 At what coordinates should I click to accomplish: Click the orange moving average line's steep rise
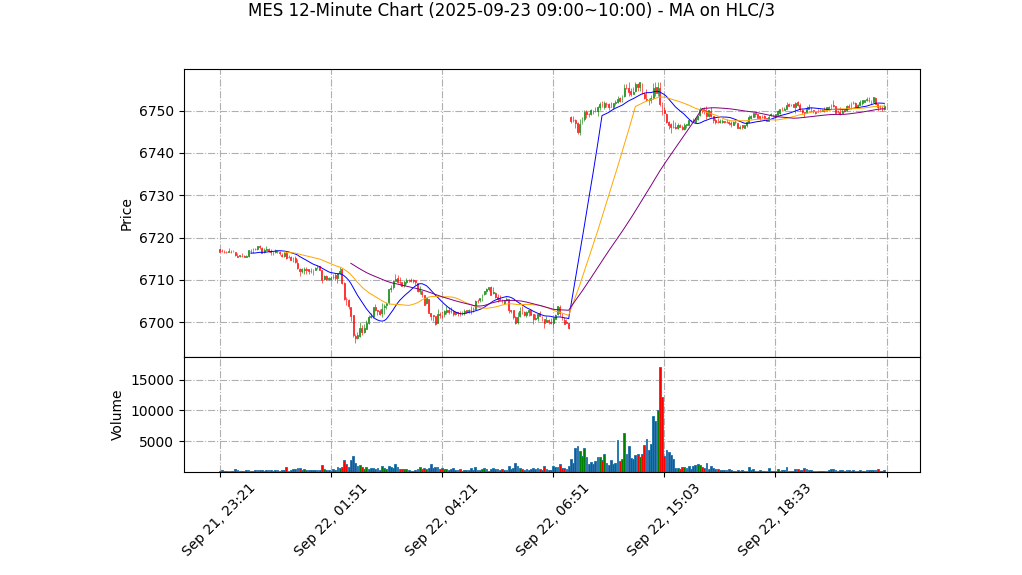tap(603, 209)
